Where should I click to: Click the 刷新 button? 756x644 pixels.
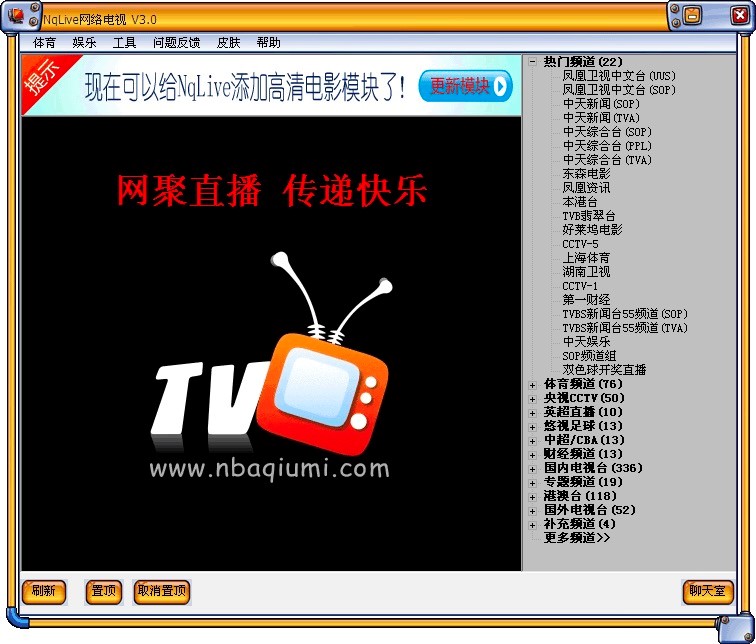point(44,591)
